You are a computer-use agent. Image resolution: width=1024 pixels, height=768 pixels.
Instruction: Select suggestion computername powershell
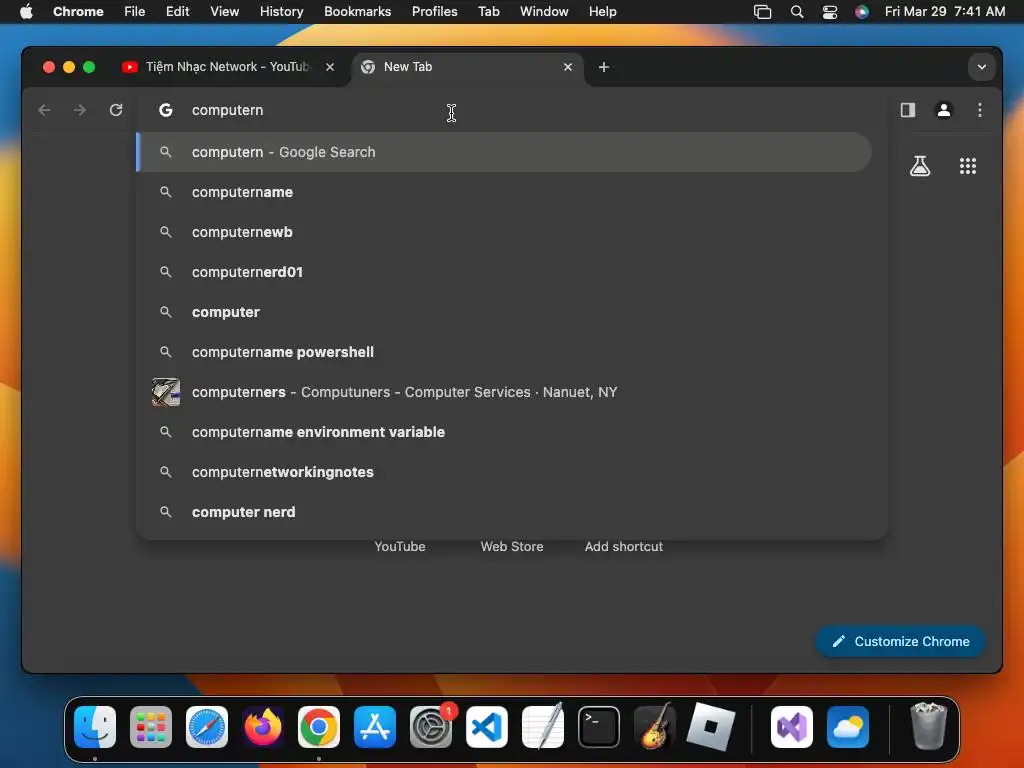pyautogui.click(x=504, y=352)
